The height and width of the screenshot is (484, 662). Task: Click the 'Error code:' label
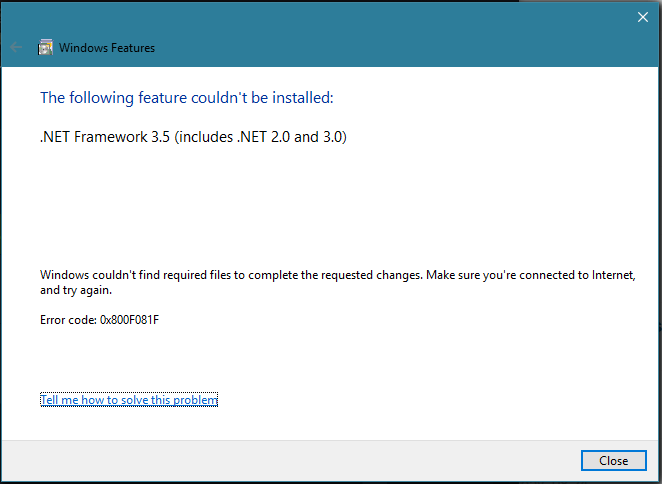68,320
